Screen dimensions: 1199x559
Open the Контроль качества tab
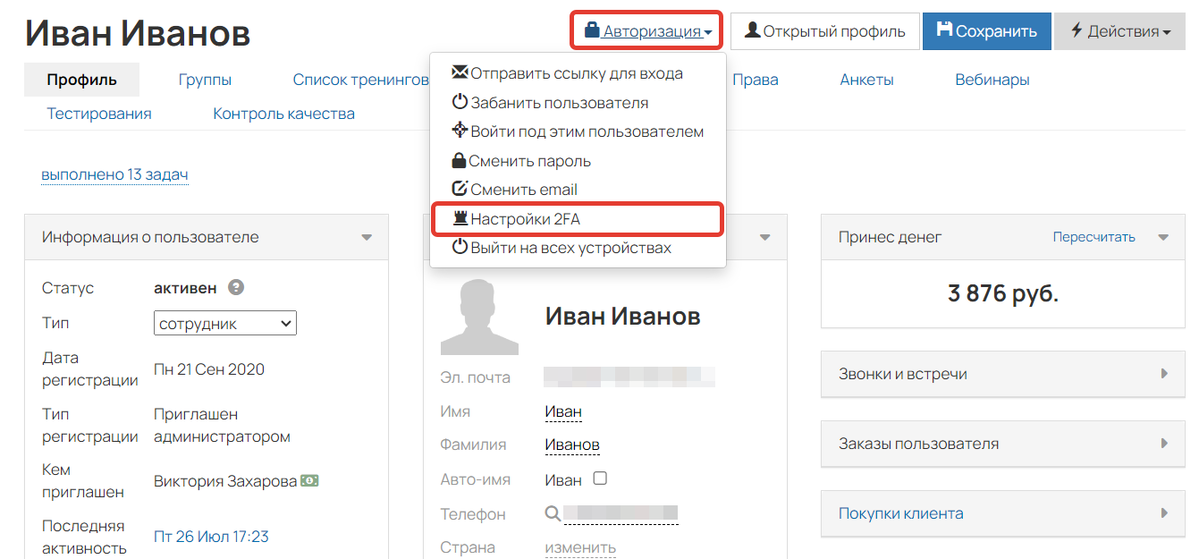(x=284, y=114)
